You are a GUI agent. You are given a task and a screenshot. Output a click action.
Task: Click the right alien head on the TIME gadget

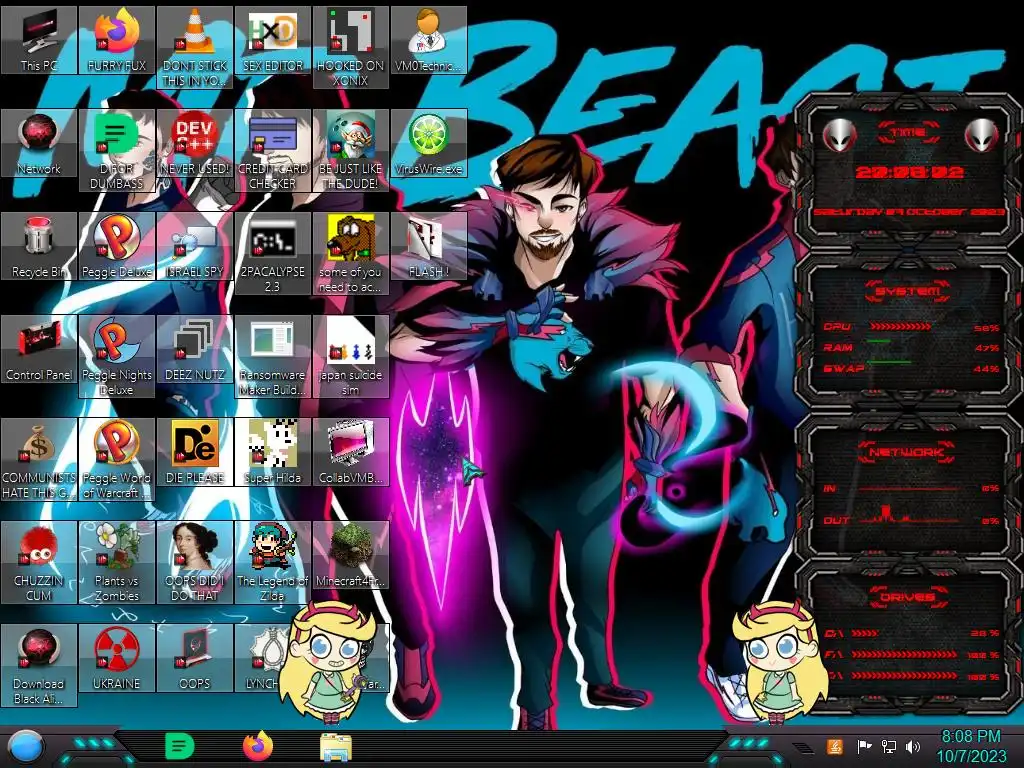pyautogui.click(x=982, y=135)
